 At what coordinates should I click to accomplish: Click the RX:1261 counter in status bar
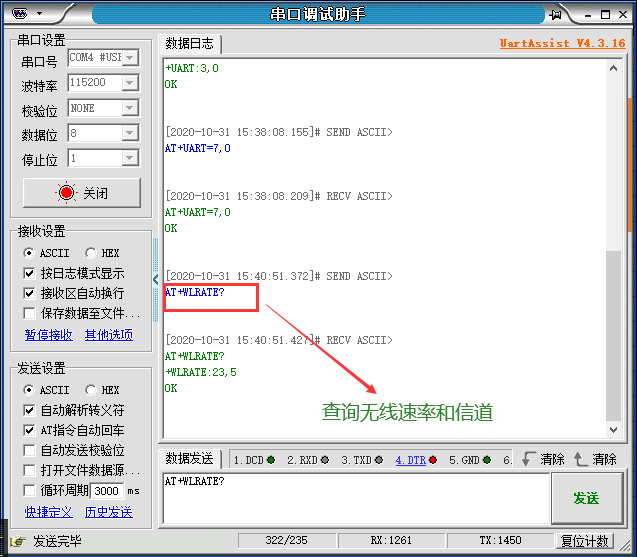[391, 540]
